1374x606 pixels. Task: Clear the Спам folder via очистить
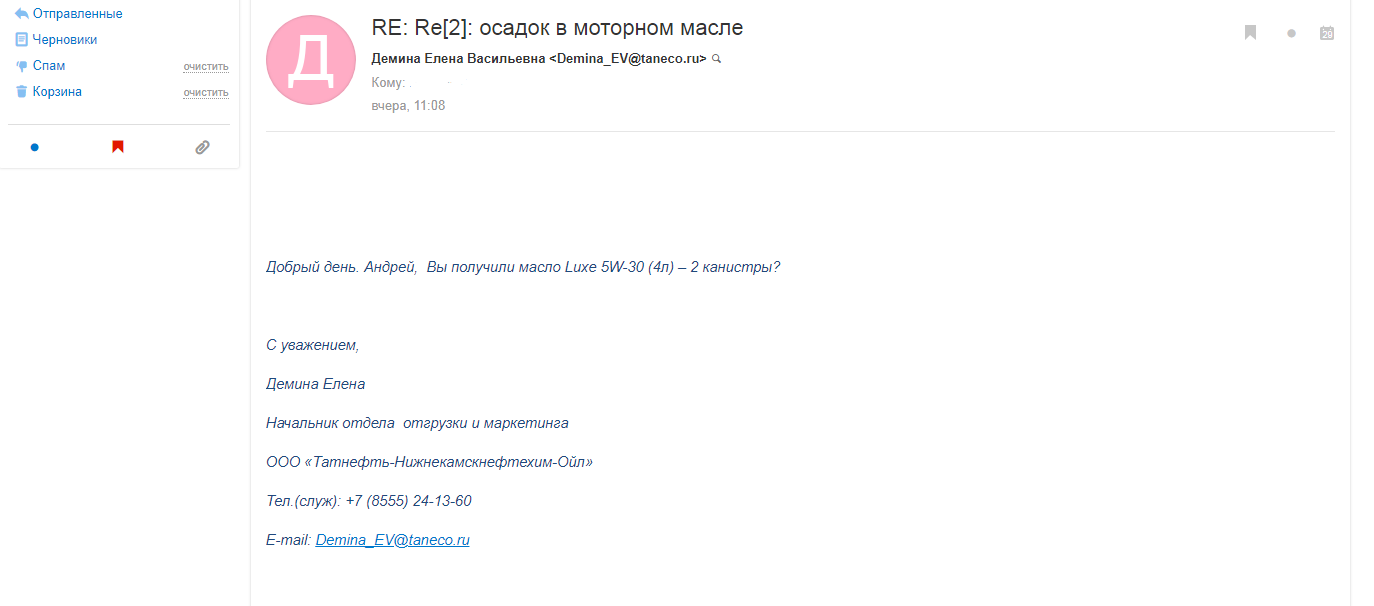click(206, 67)
